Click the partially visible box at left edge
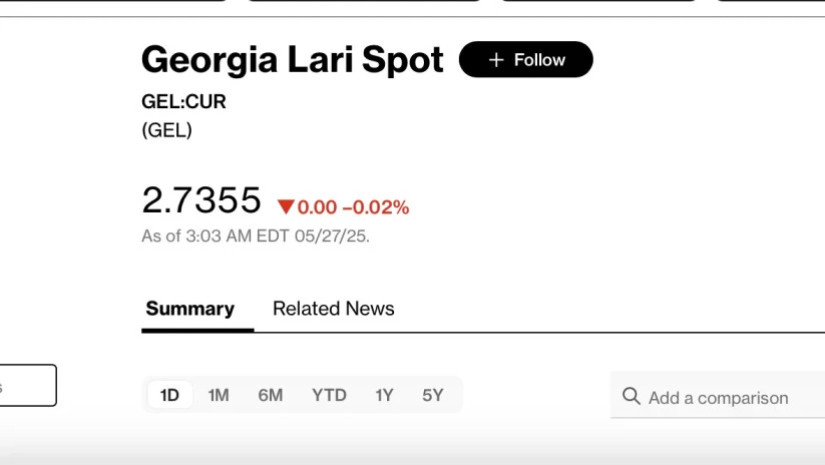The width and height of the screenshot is (825, 465). pos(28,386)
